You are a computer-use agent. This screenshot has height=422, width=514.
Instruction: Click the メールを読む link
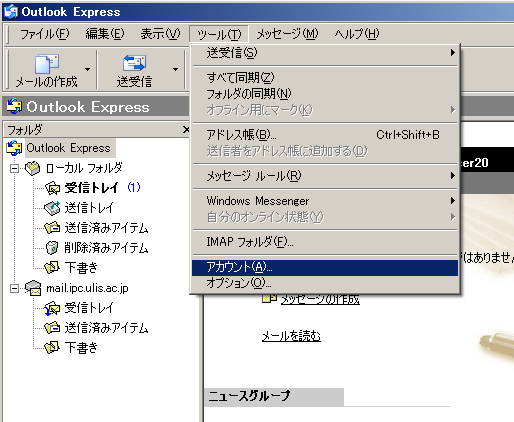[x=291, y=336]
